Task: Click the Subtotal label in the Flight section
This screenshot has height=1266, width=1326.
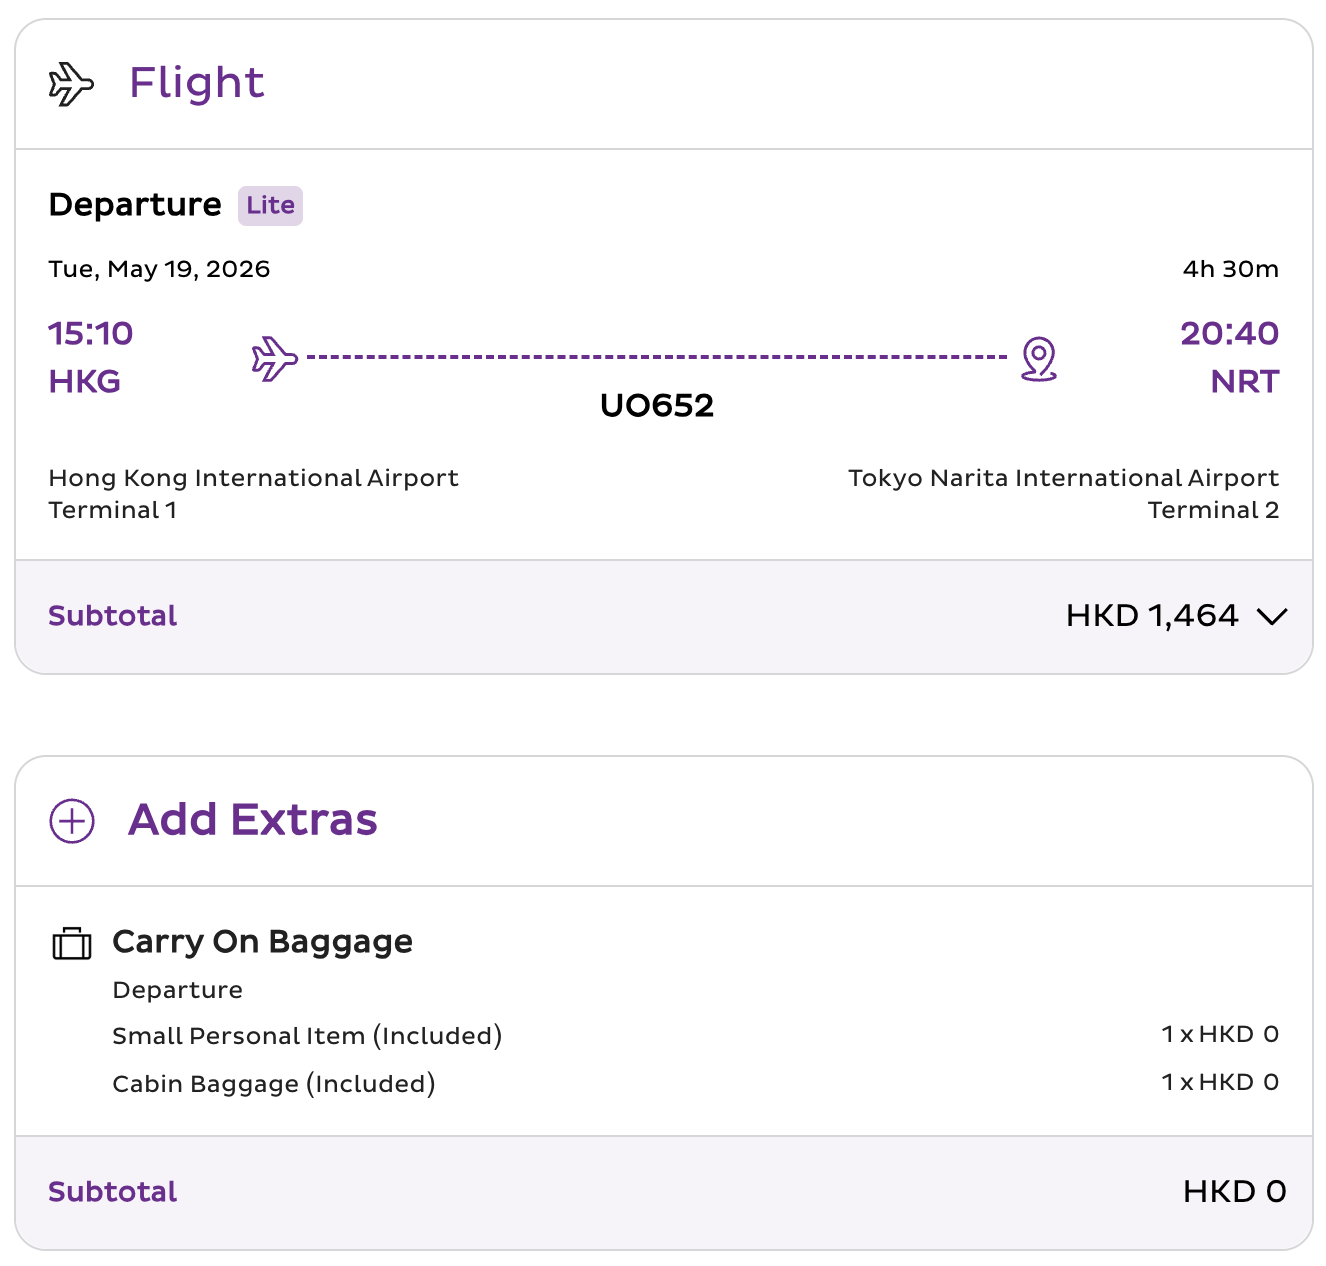Action: click(112, 616)
